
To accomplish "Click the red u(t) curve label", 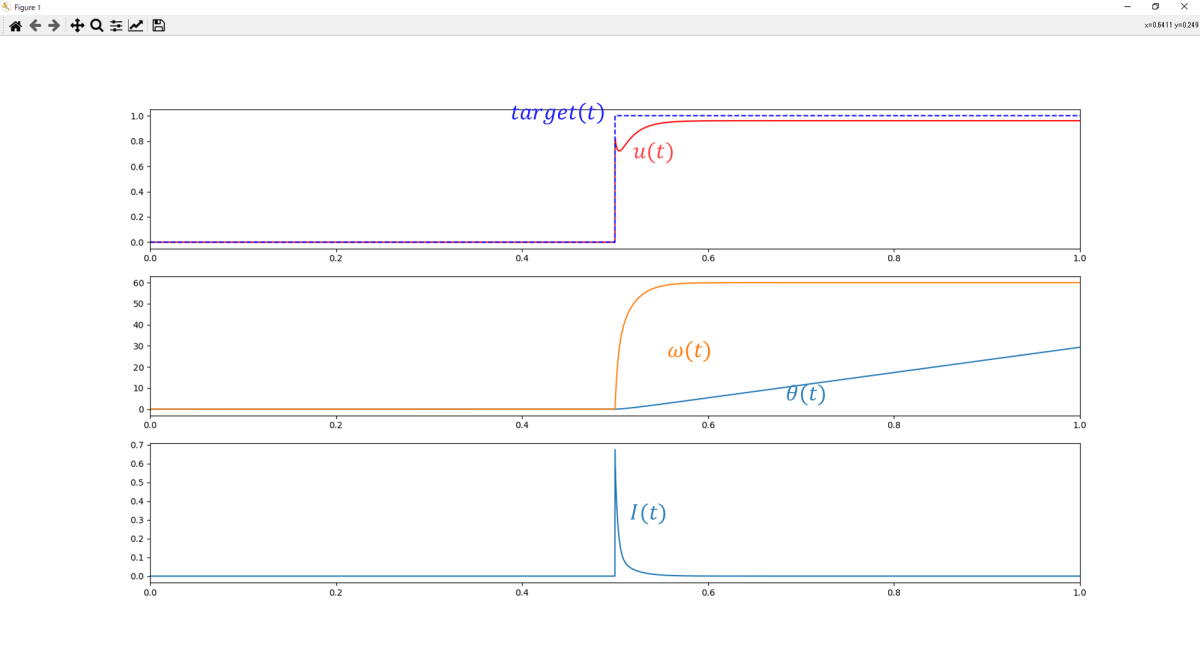I will [x=653, y=152].
